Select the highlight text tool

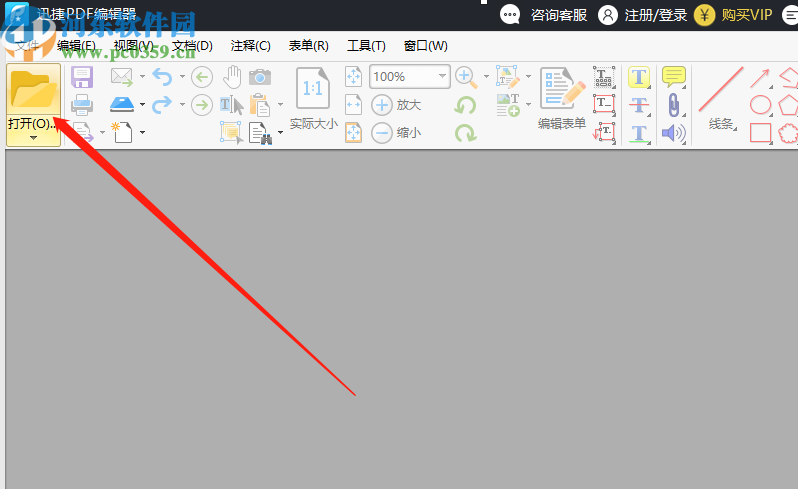coord(639,77)
